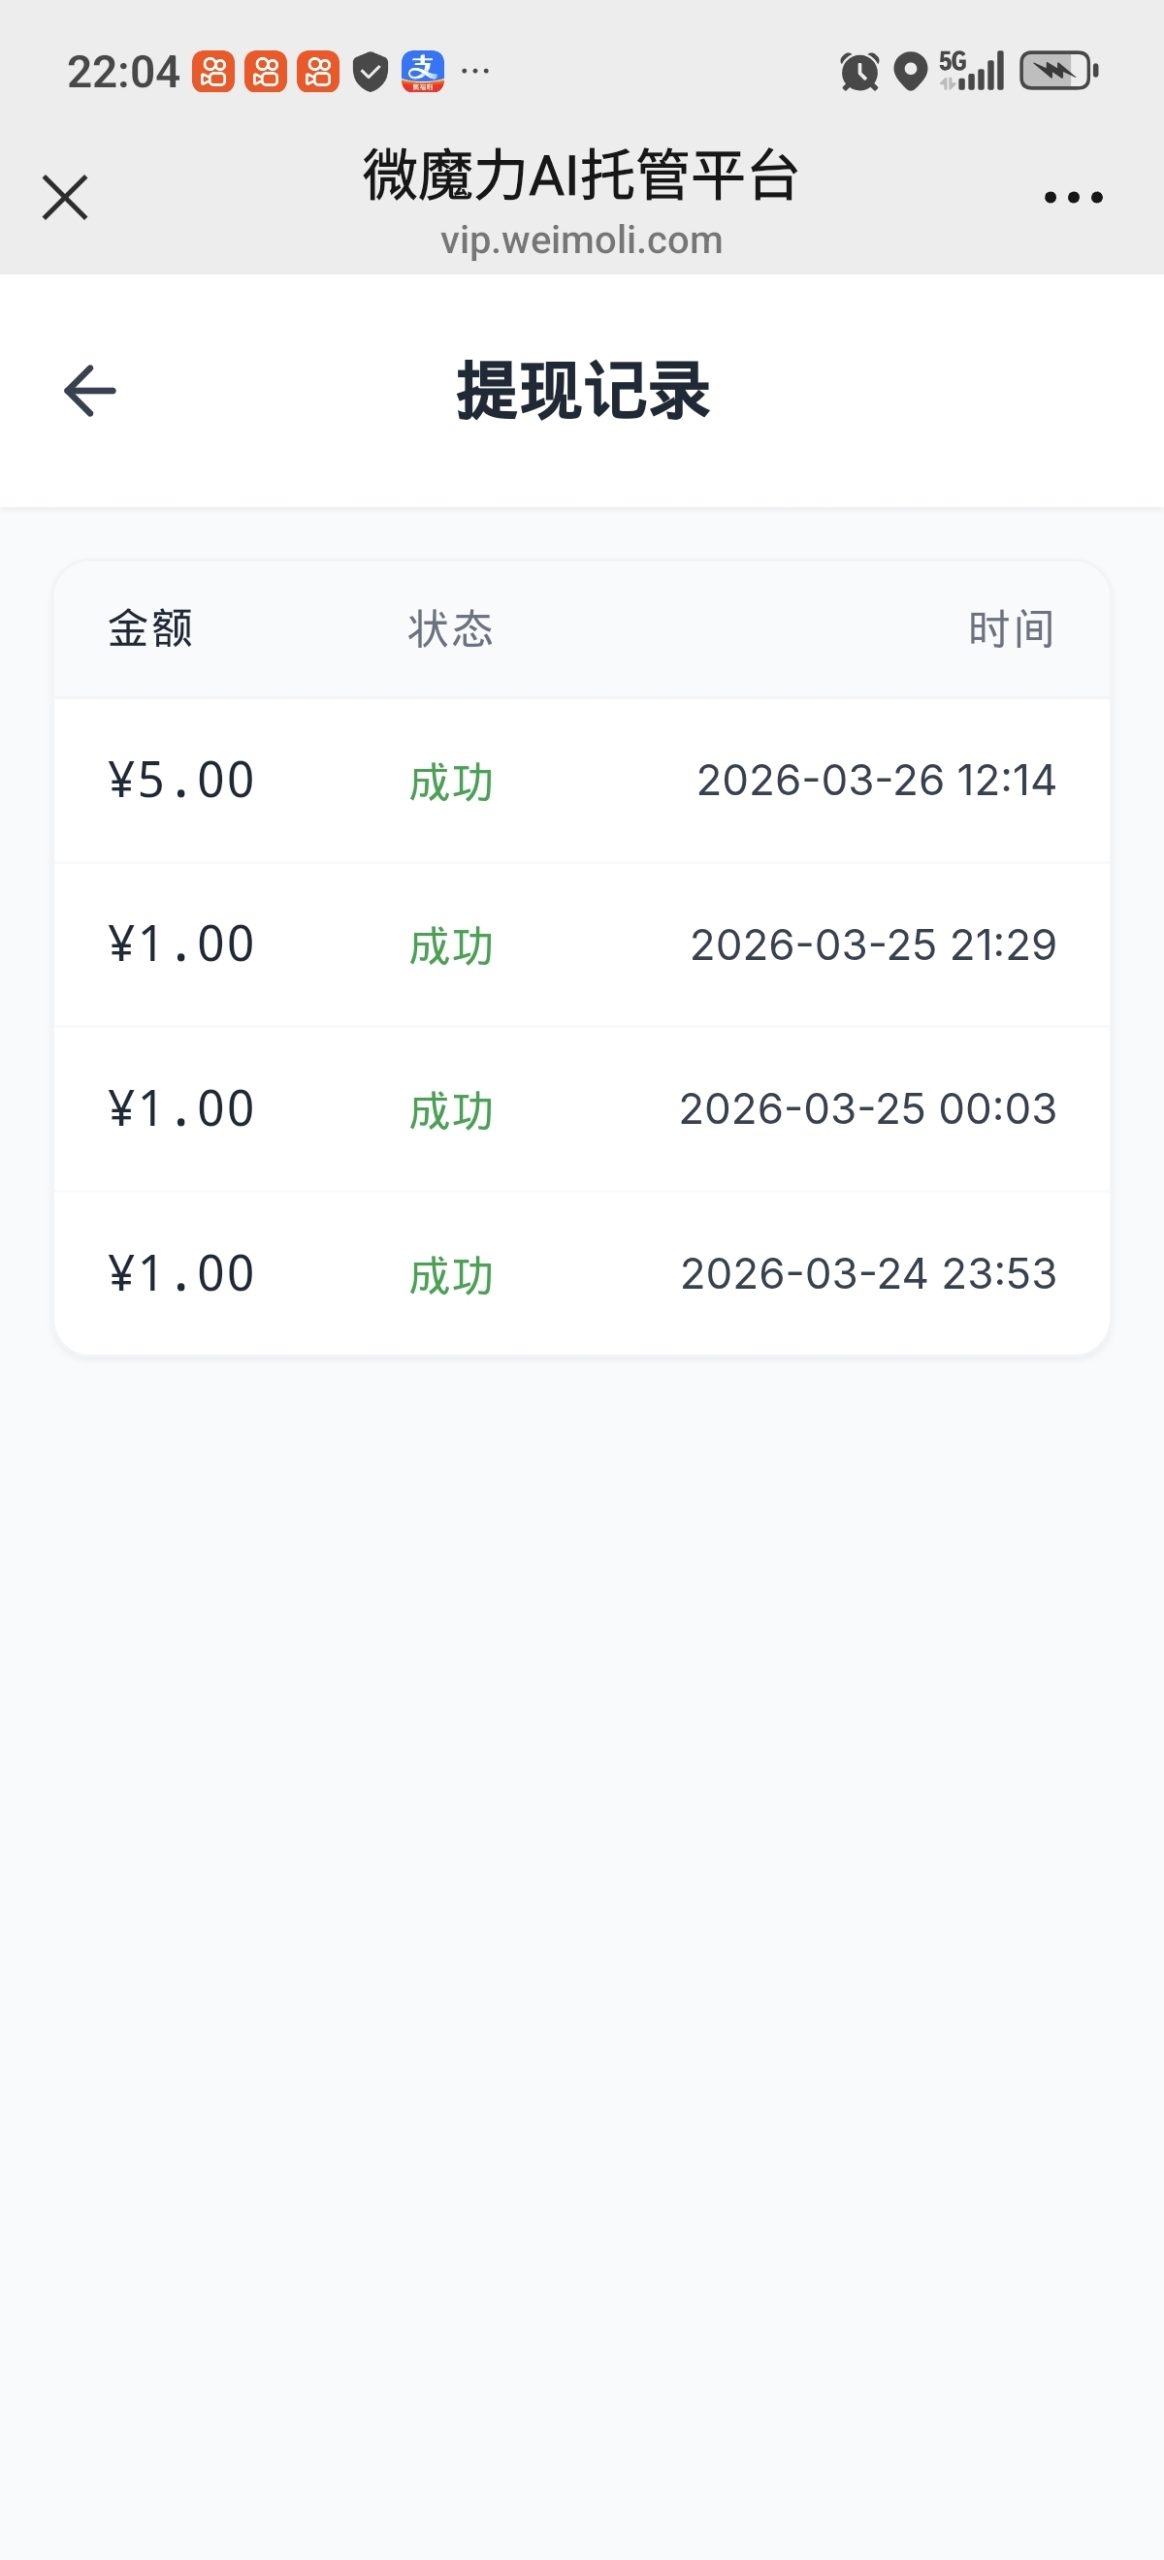1164x2560 pixels.
Task: Tap the vip.weimoli.com URL text
Action: [582, 240]
